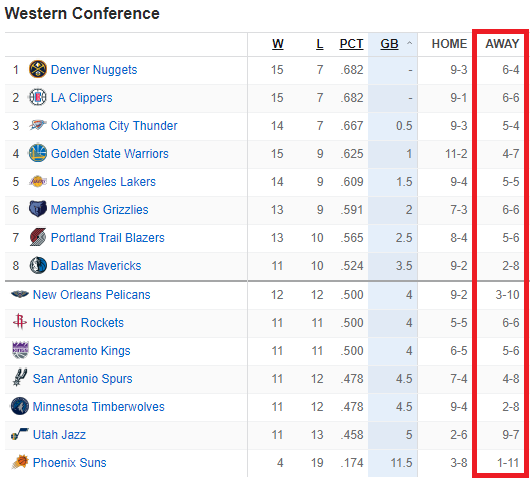530x478 pixels.
Task: Toggle the GB column sort arrow
Action: click(409, 43)
